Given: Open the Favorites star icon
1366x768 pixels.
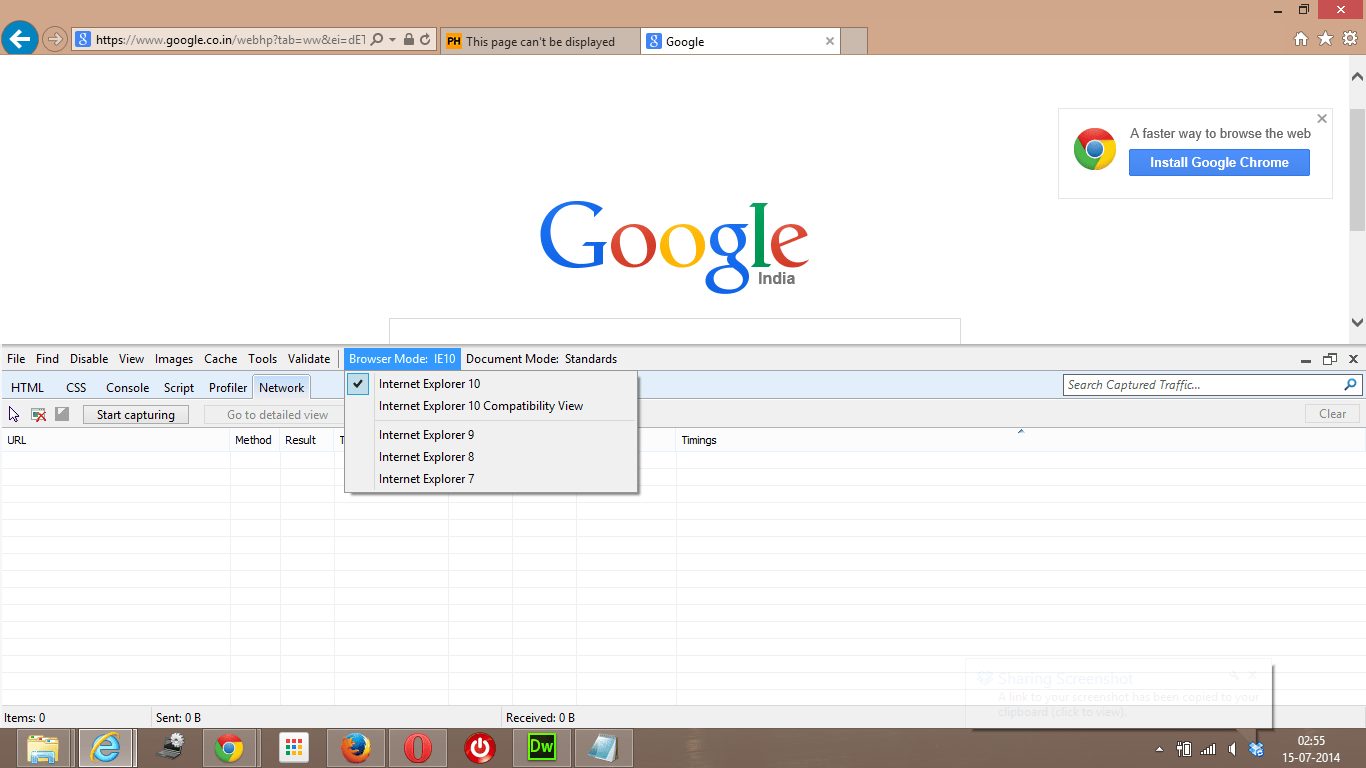Looking at the screenshot, I should click(1326, 37).
